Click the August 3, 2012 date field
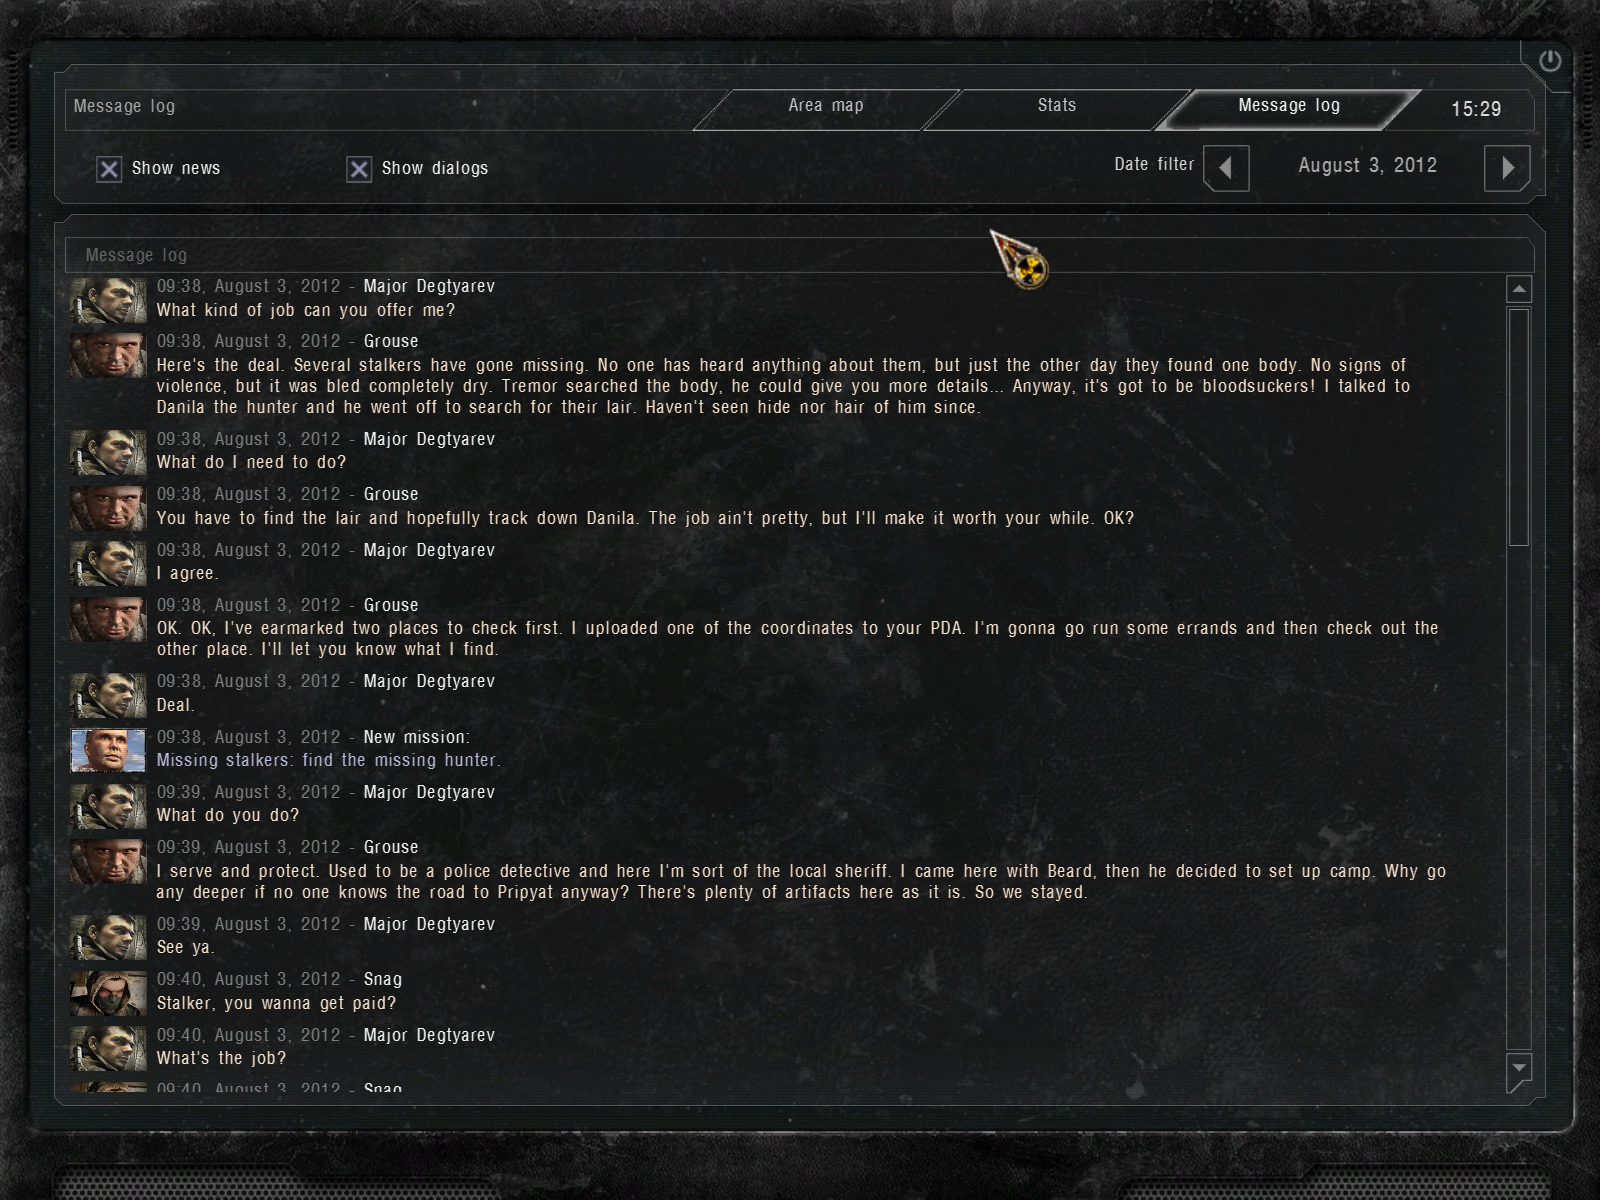The height and width of the screenshot is (1200, 1600). click(x=1367, y=166)
